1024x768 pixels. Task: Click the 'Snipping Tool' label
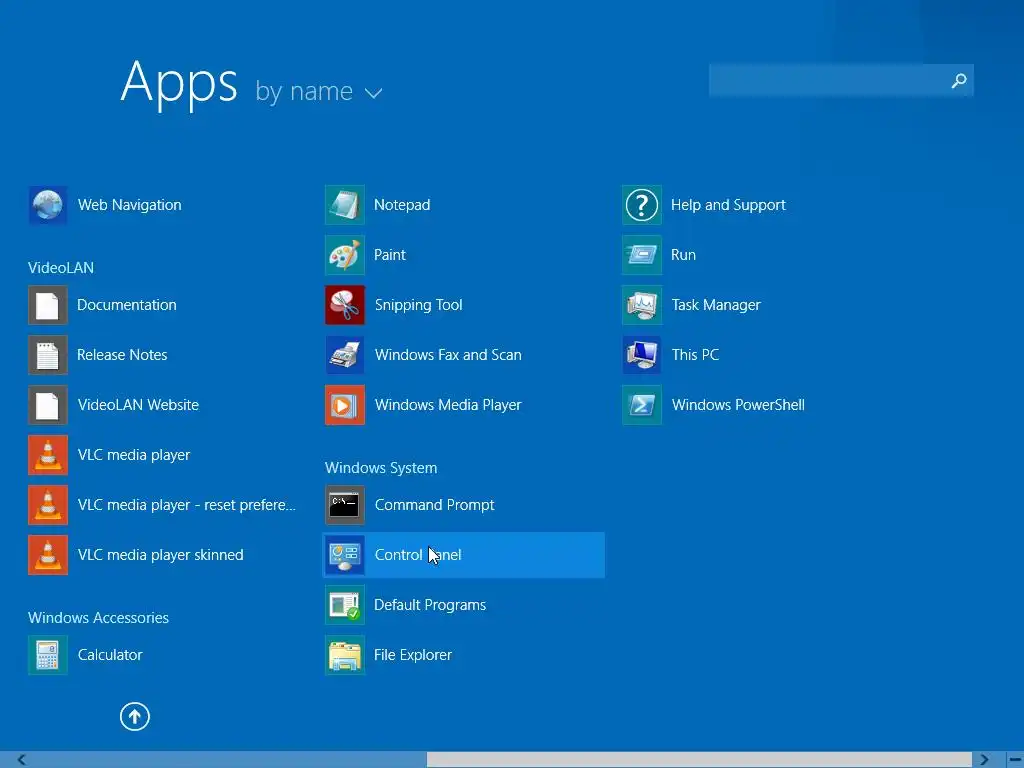(x=418, y=305)
